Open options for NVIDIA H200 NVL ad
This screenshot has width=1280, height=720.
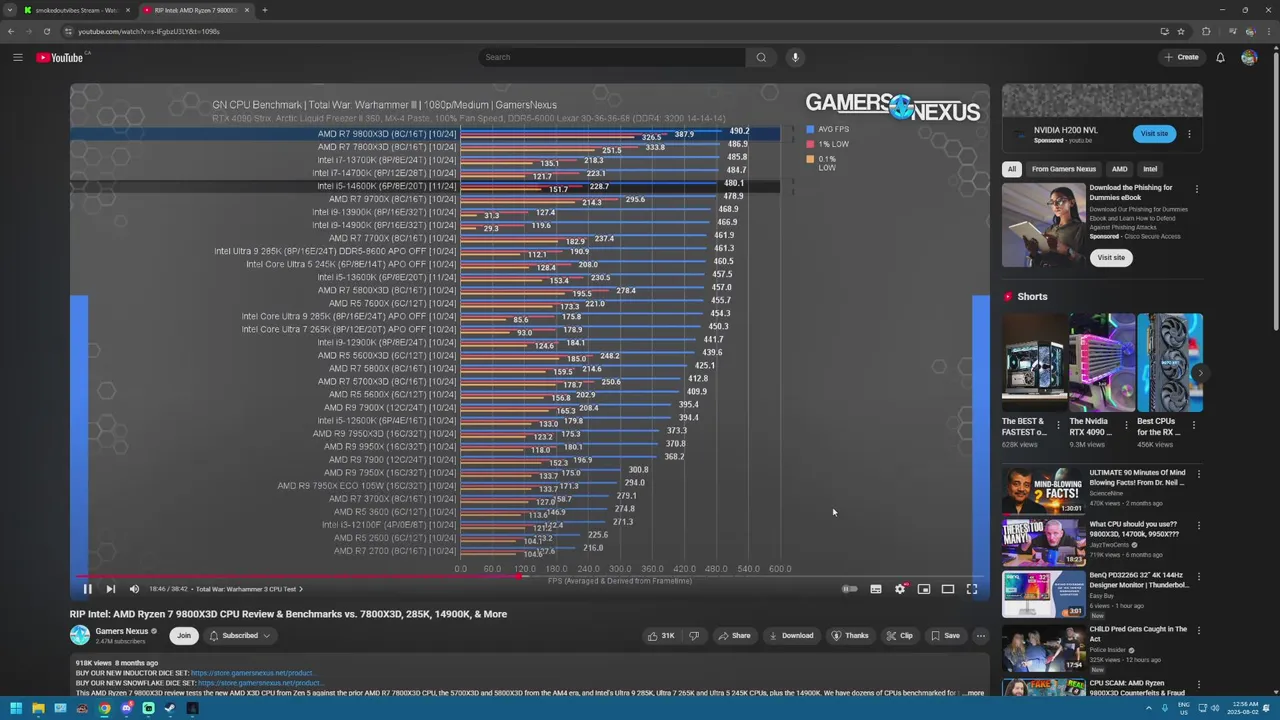[x=1189, y=134]
